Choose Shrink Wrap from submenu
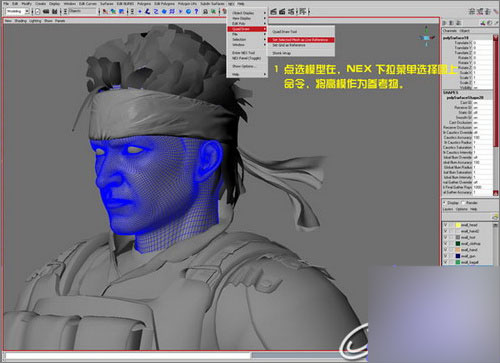The height and width of the screenshot is (363, 500). pos(282,53)
